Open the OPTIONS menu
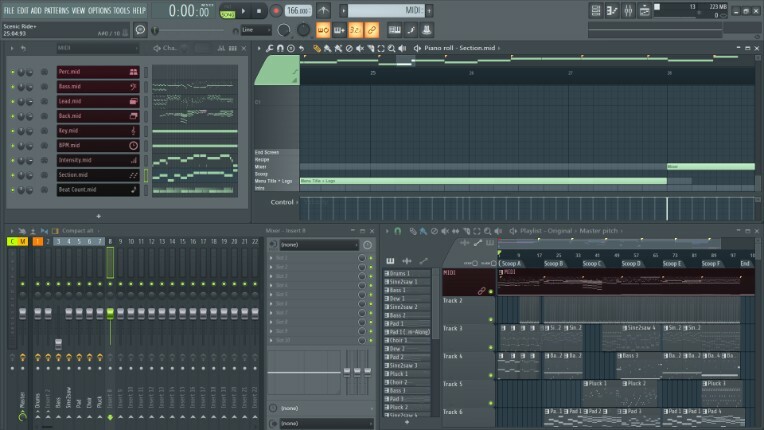Viewport: 764px width, 430px height. click(99, 10)
